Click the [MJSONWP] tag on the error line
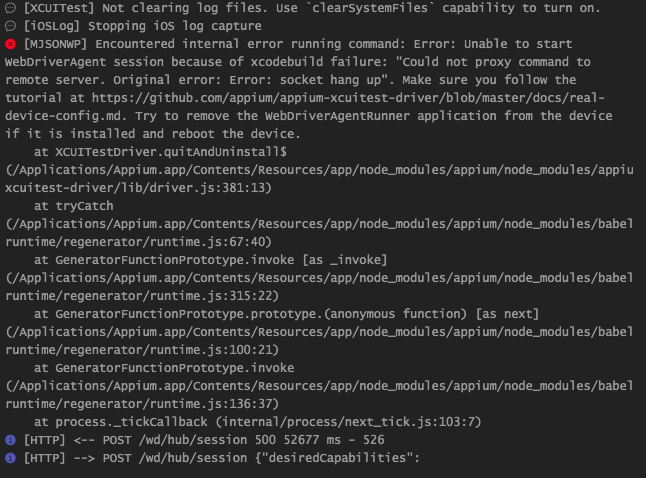 (55, 44)
